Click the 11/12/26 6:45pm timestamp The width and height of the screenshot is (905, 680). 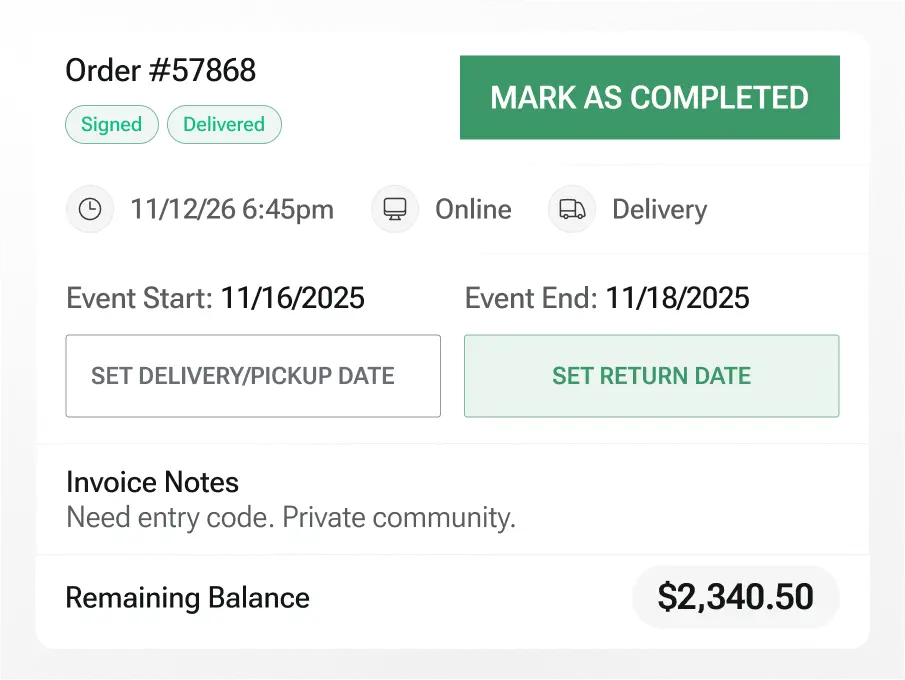click(232, 210)
